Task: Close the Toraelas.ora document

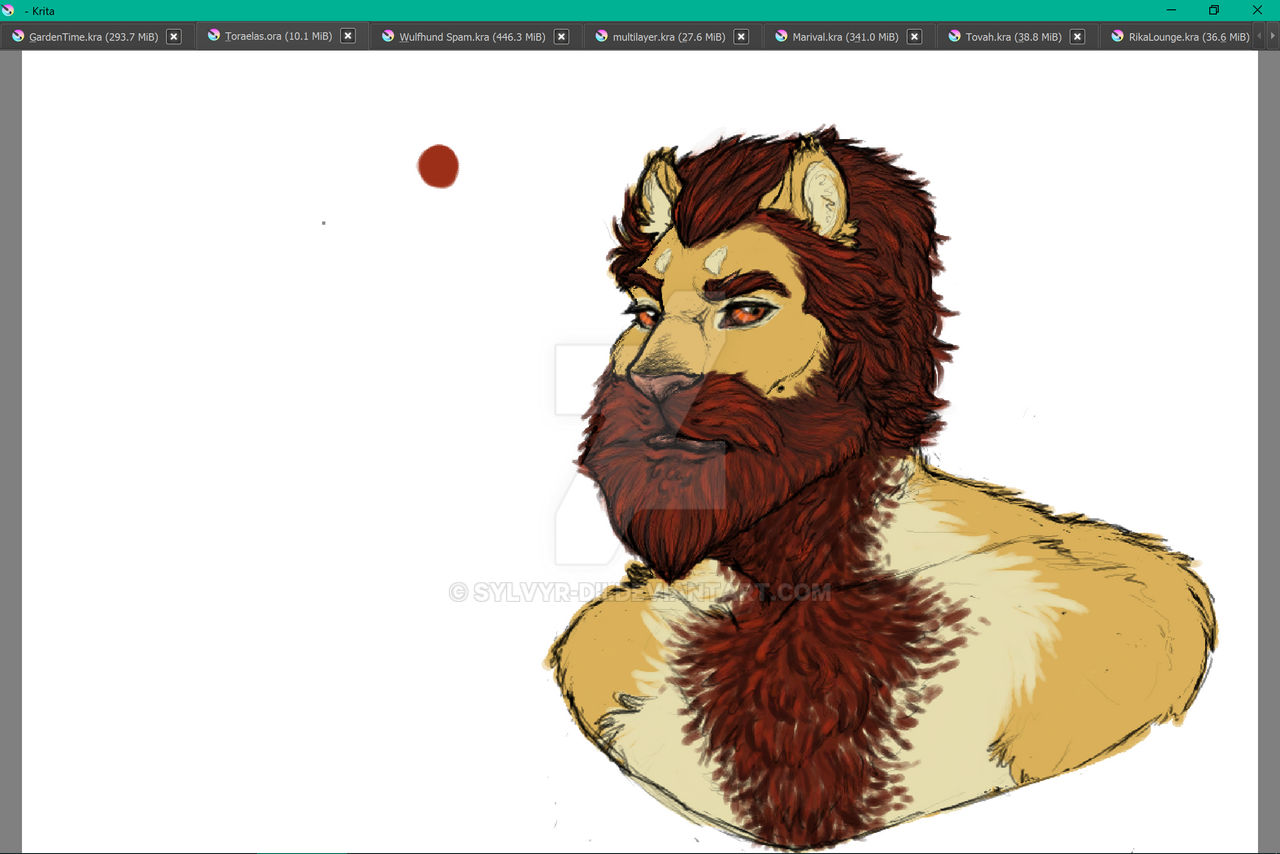Action: coord(348,36)
